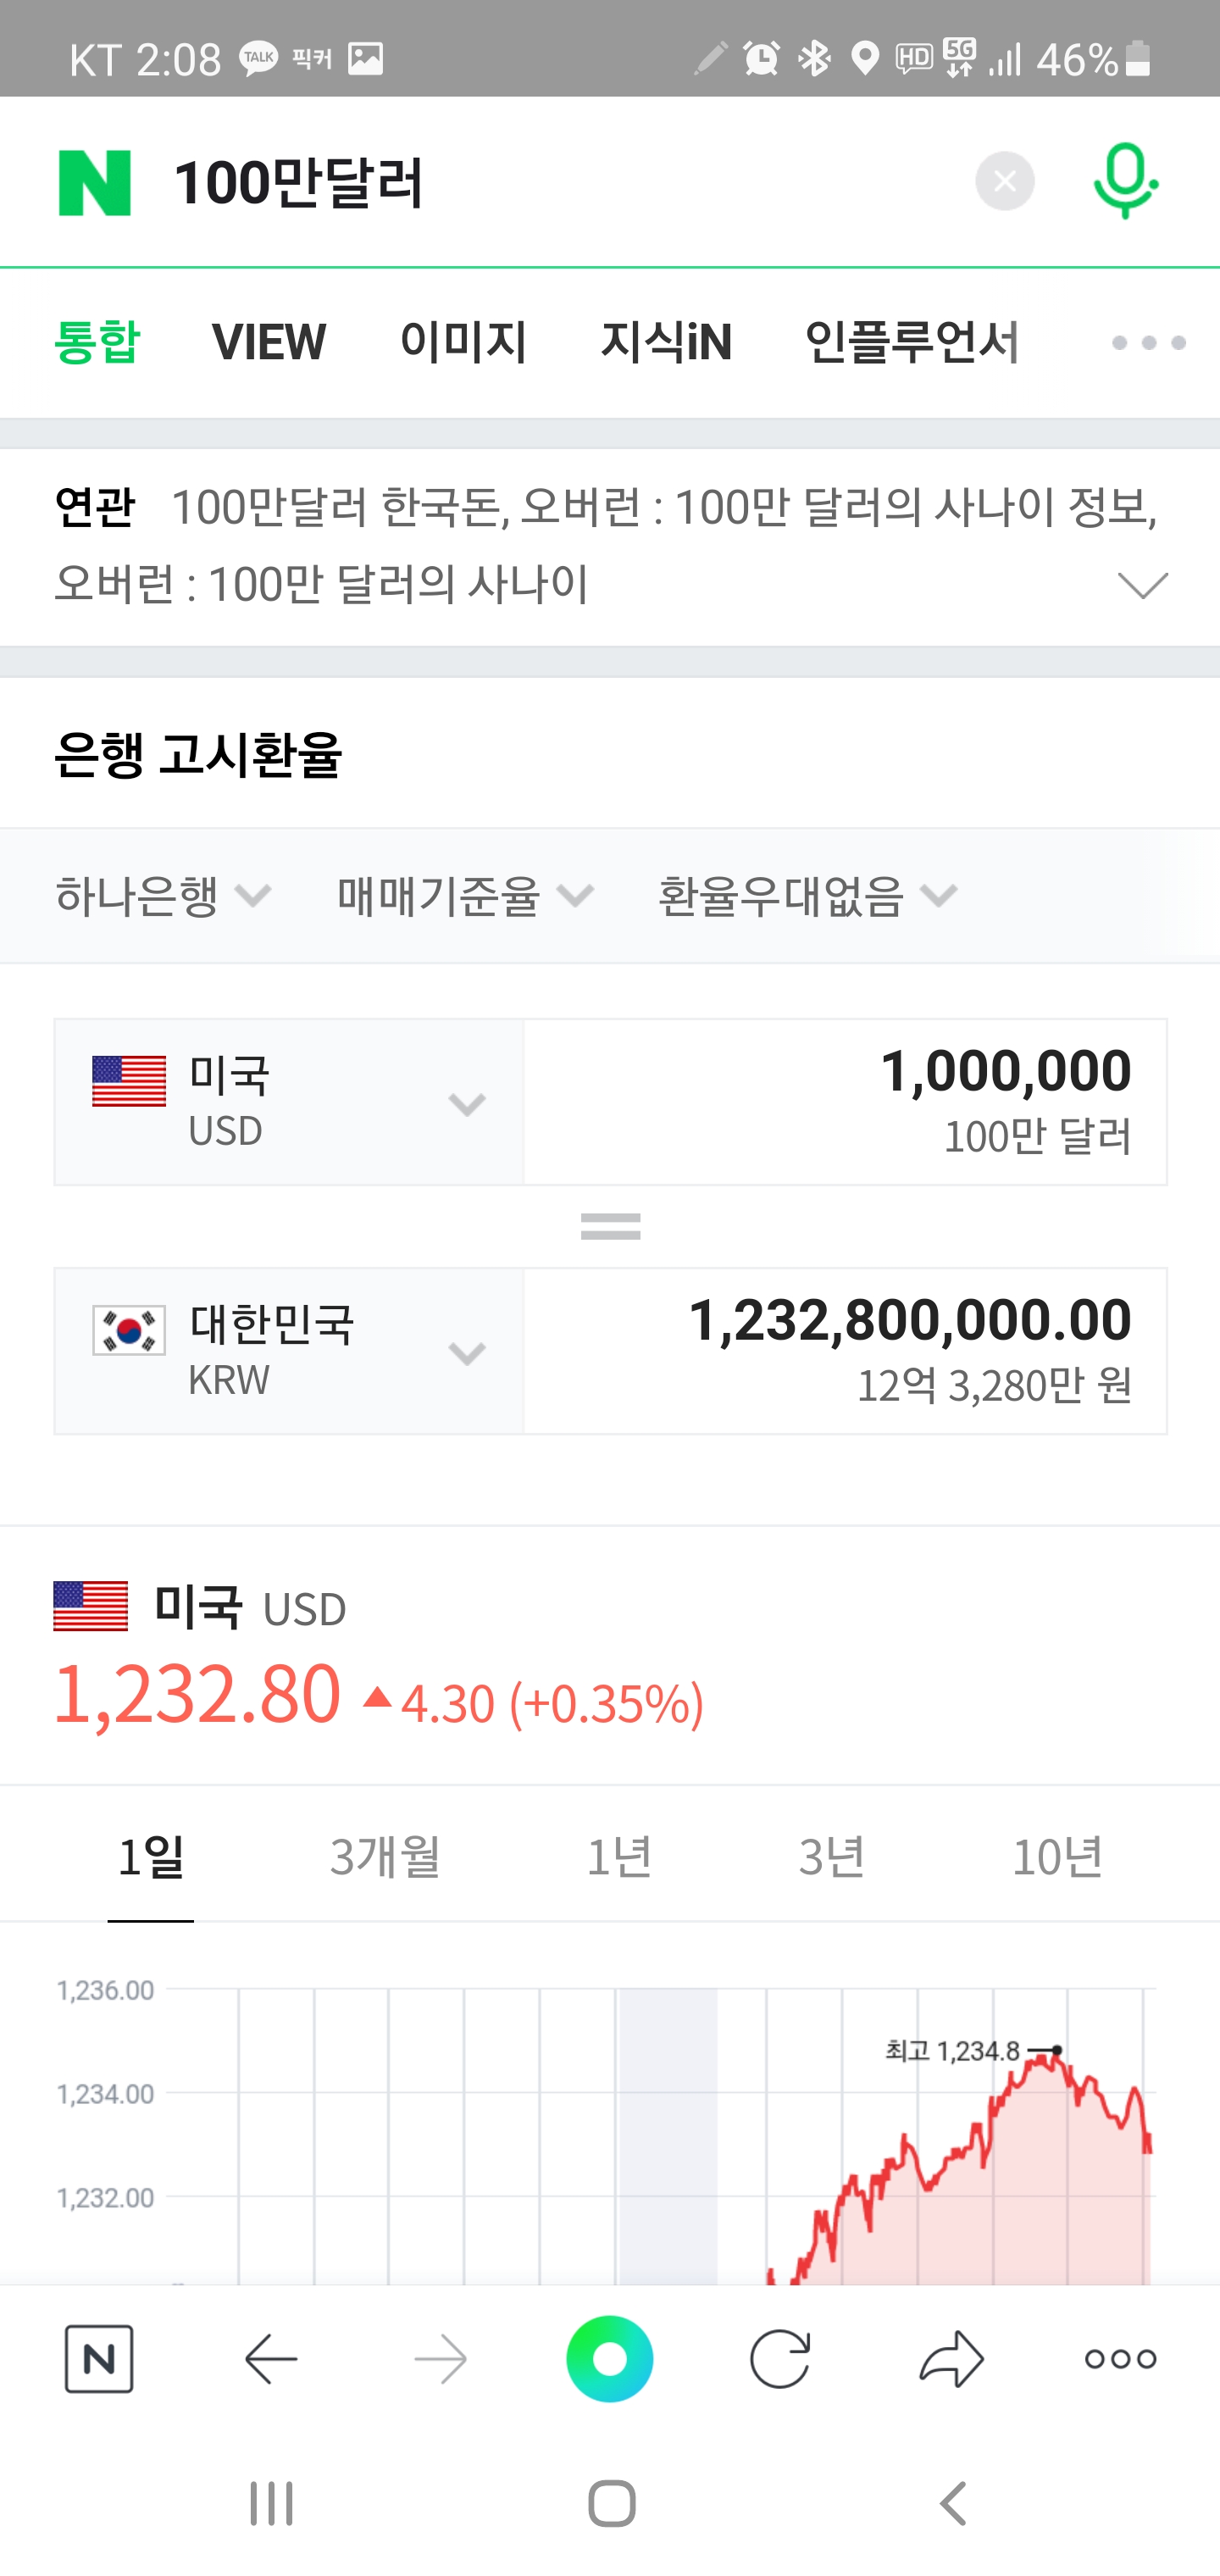Edit the 1,000,000 USD amount field
The width and height of the screenshot is (1220, 2576).
[x=845, y=1102]
